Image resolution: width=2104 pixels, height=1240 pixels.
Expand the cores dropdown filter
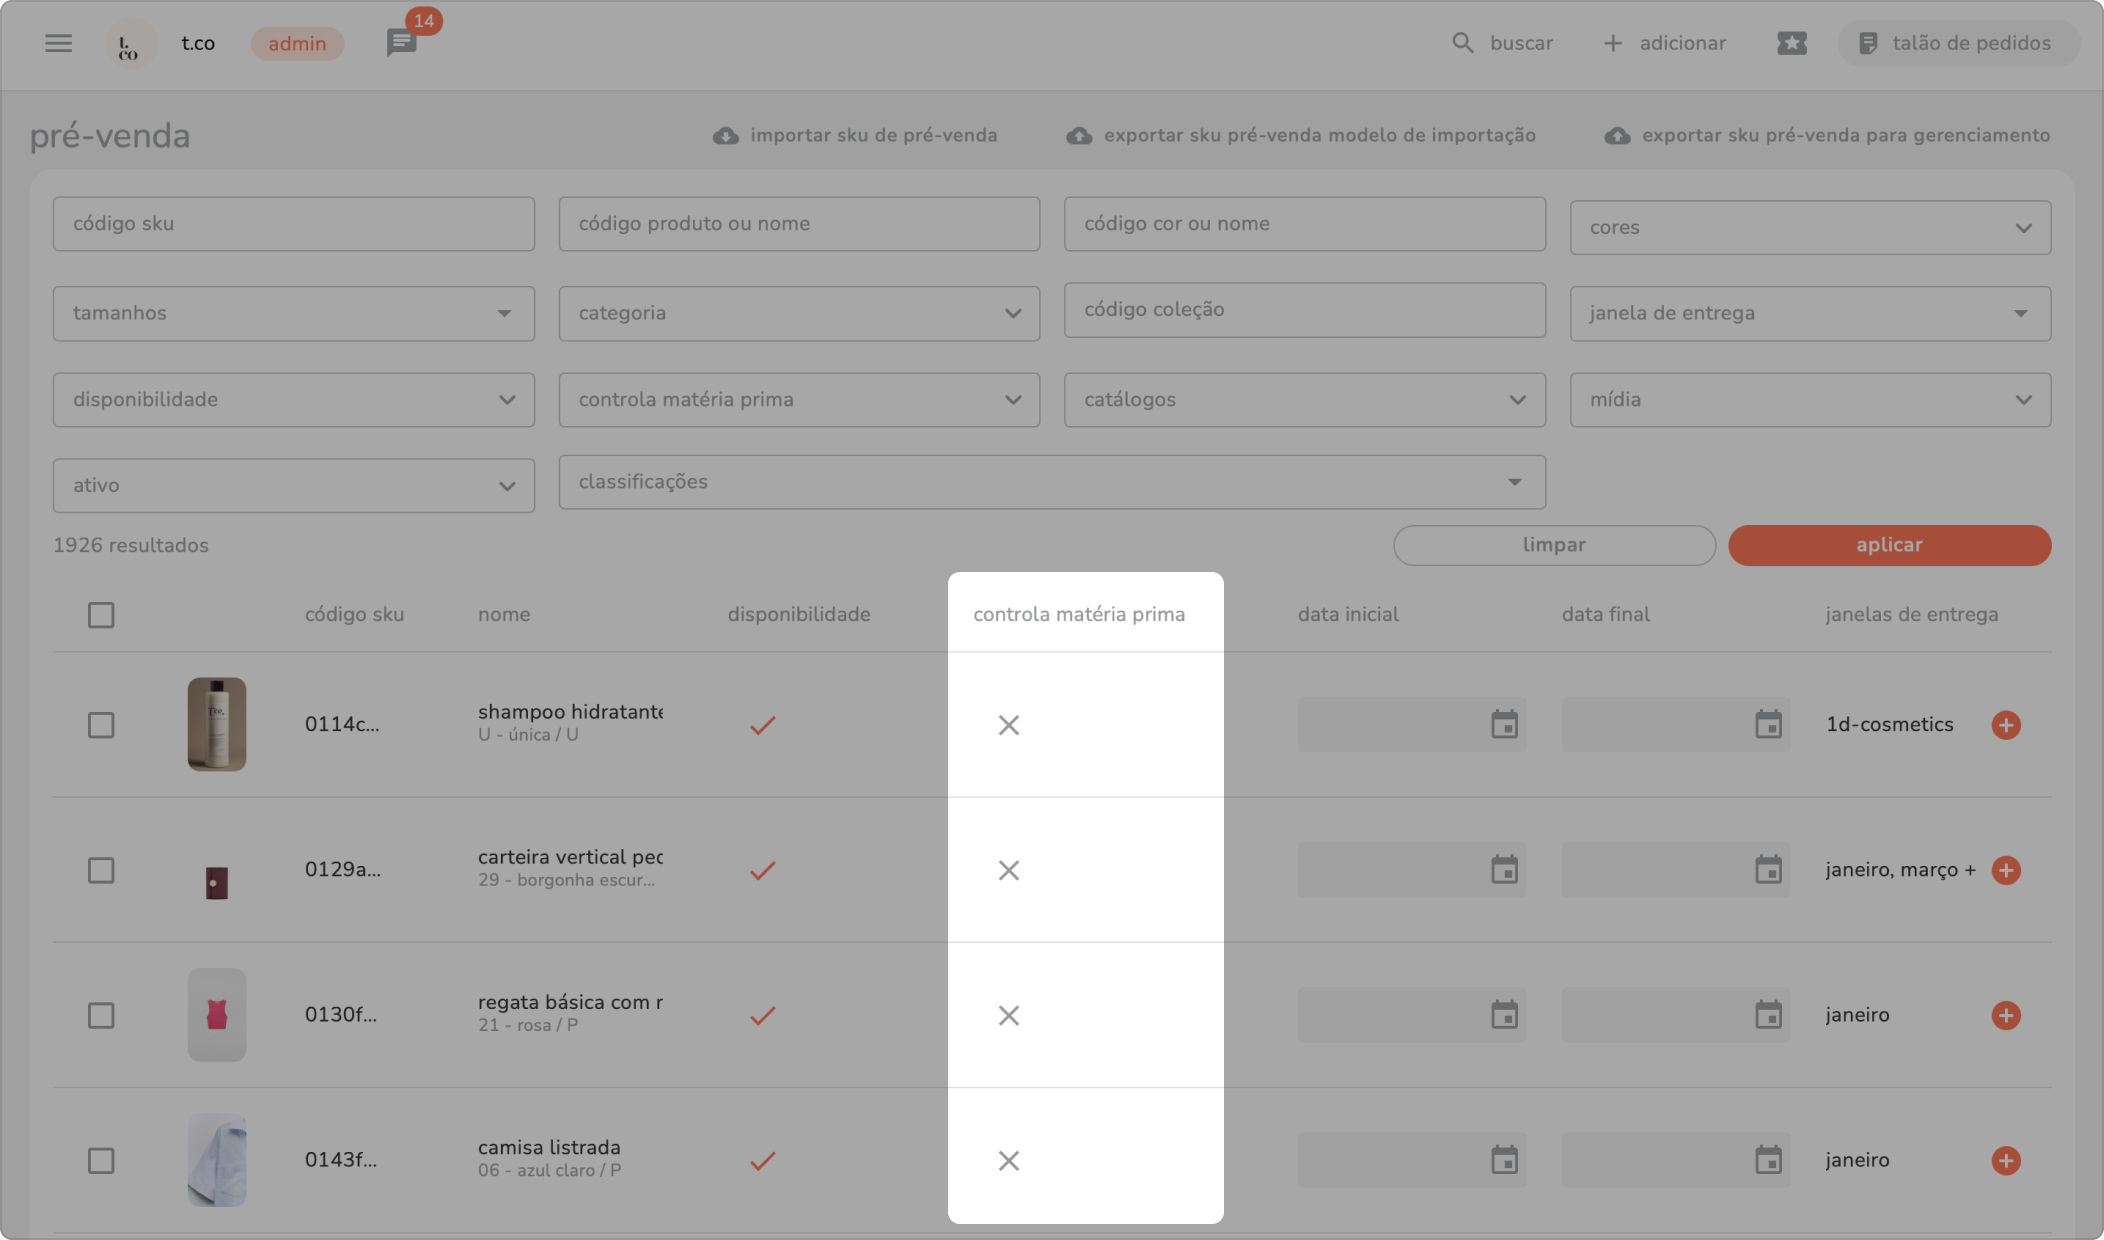coord(1809,228)
